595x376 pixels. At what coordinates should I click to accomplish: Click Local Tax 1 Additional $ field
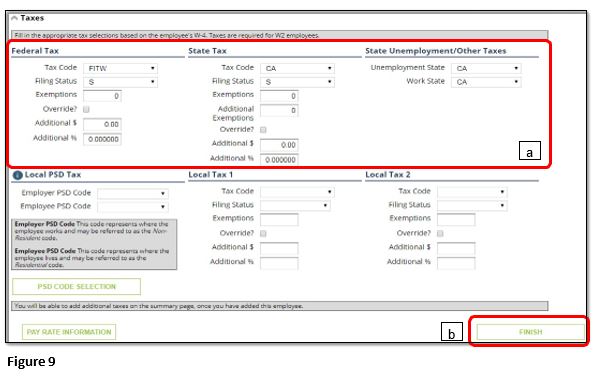tap(279, 248)
